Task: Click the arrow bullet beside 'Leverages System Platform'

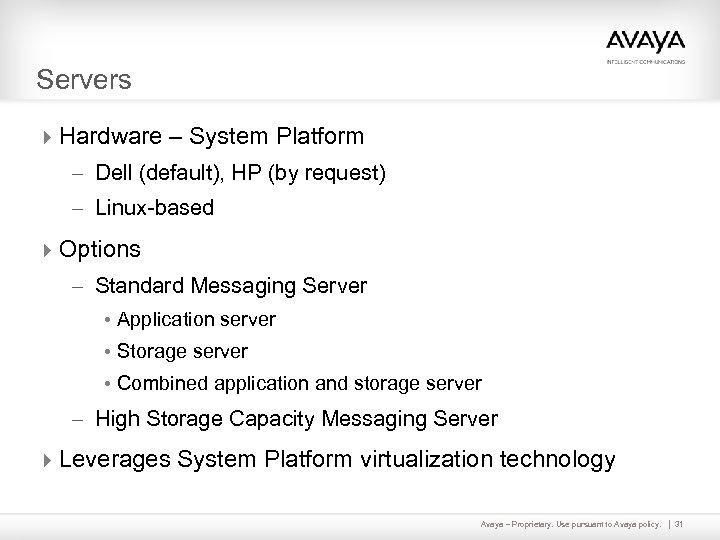Action: (x=47, y=460)
